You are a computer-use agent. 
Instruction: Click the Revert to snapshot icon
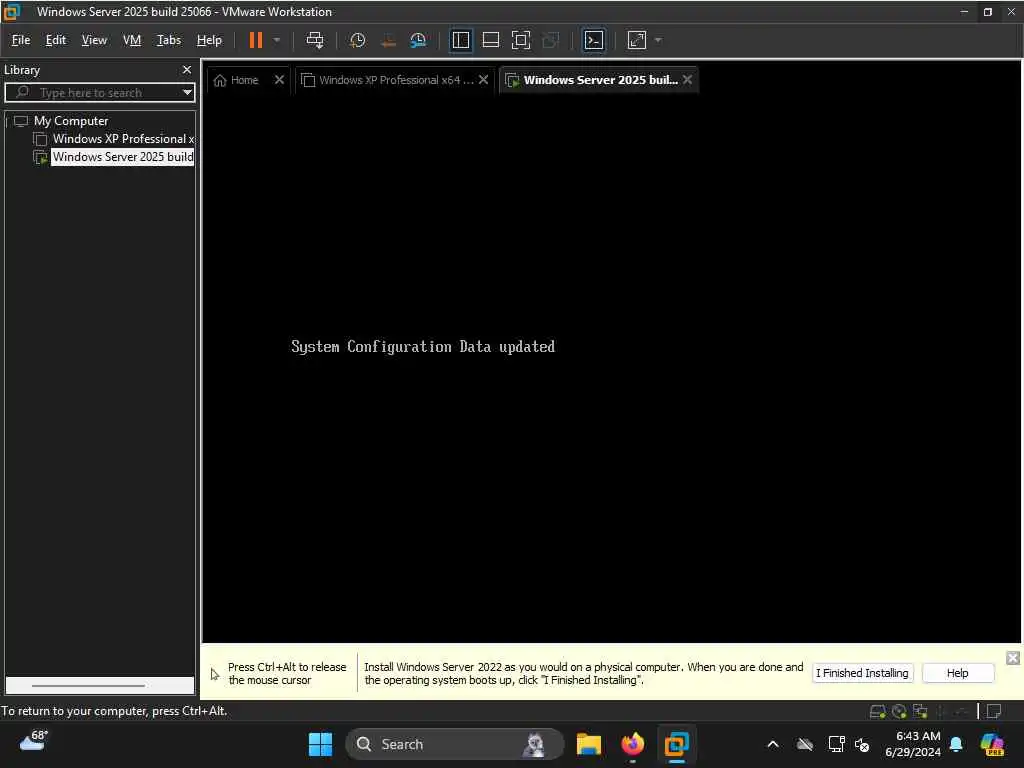(388, 40)
